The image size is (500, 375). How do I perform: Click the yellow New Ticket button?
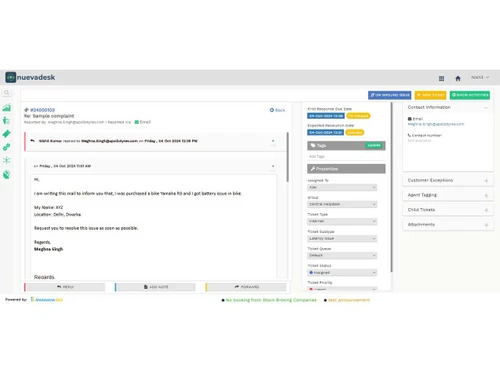pos(430,95)
